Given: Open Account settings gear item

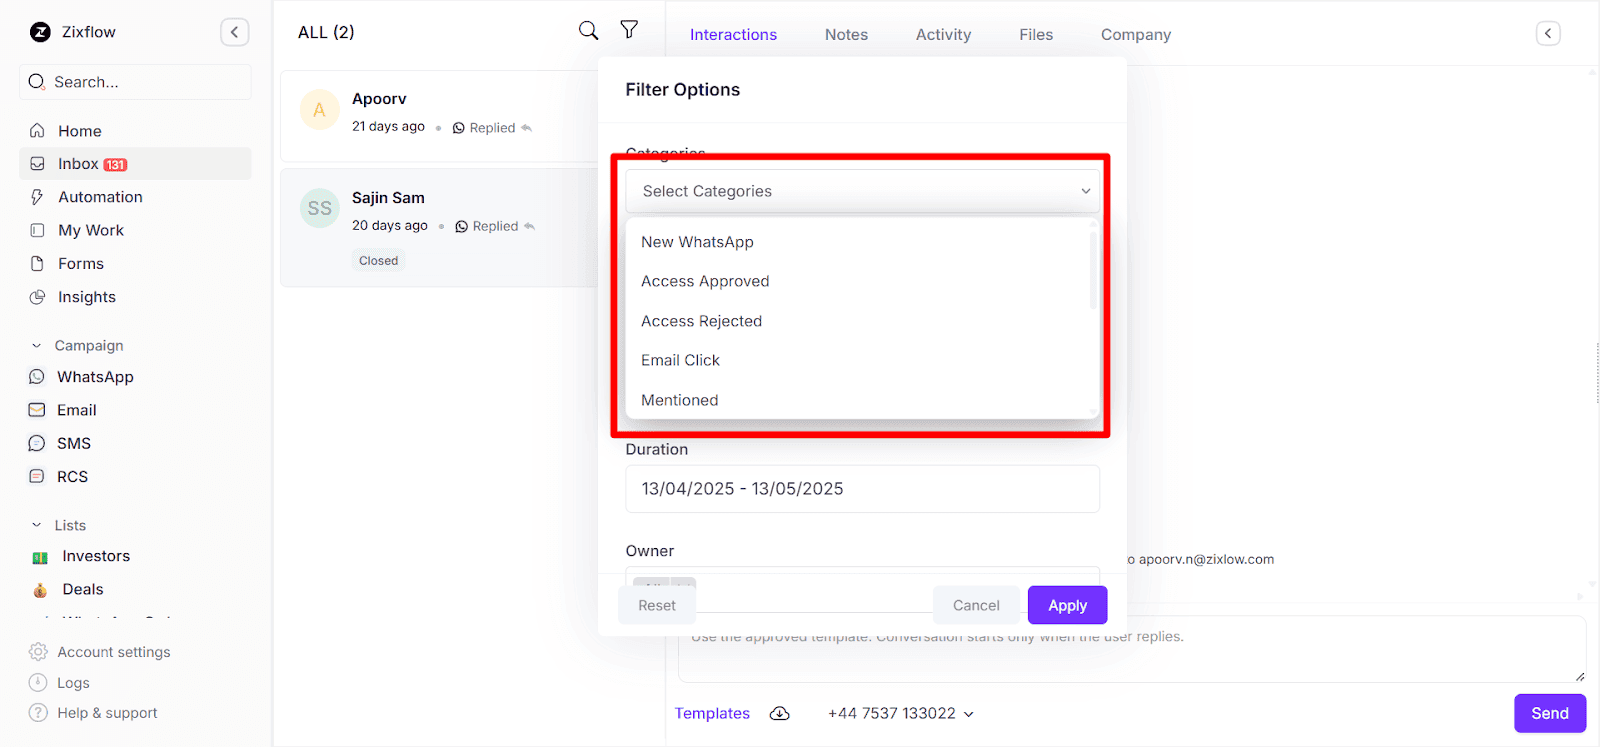Looking at the screenshot, I should coord(113,652).
